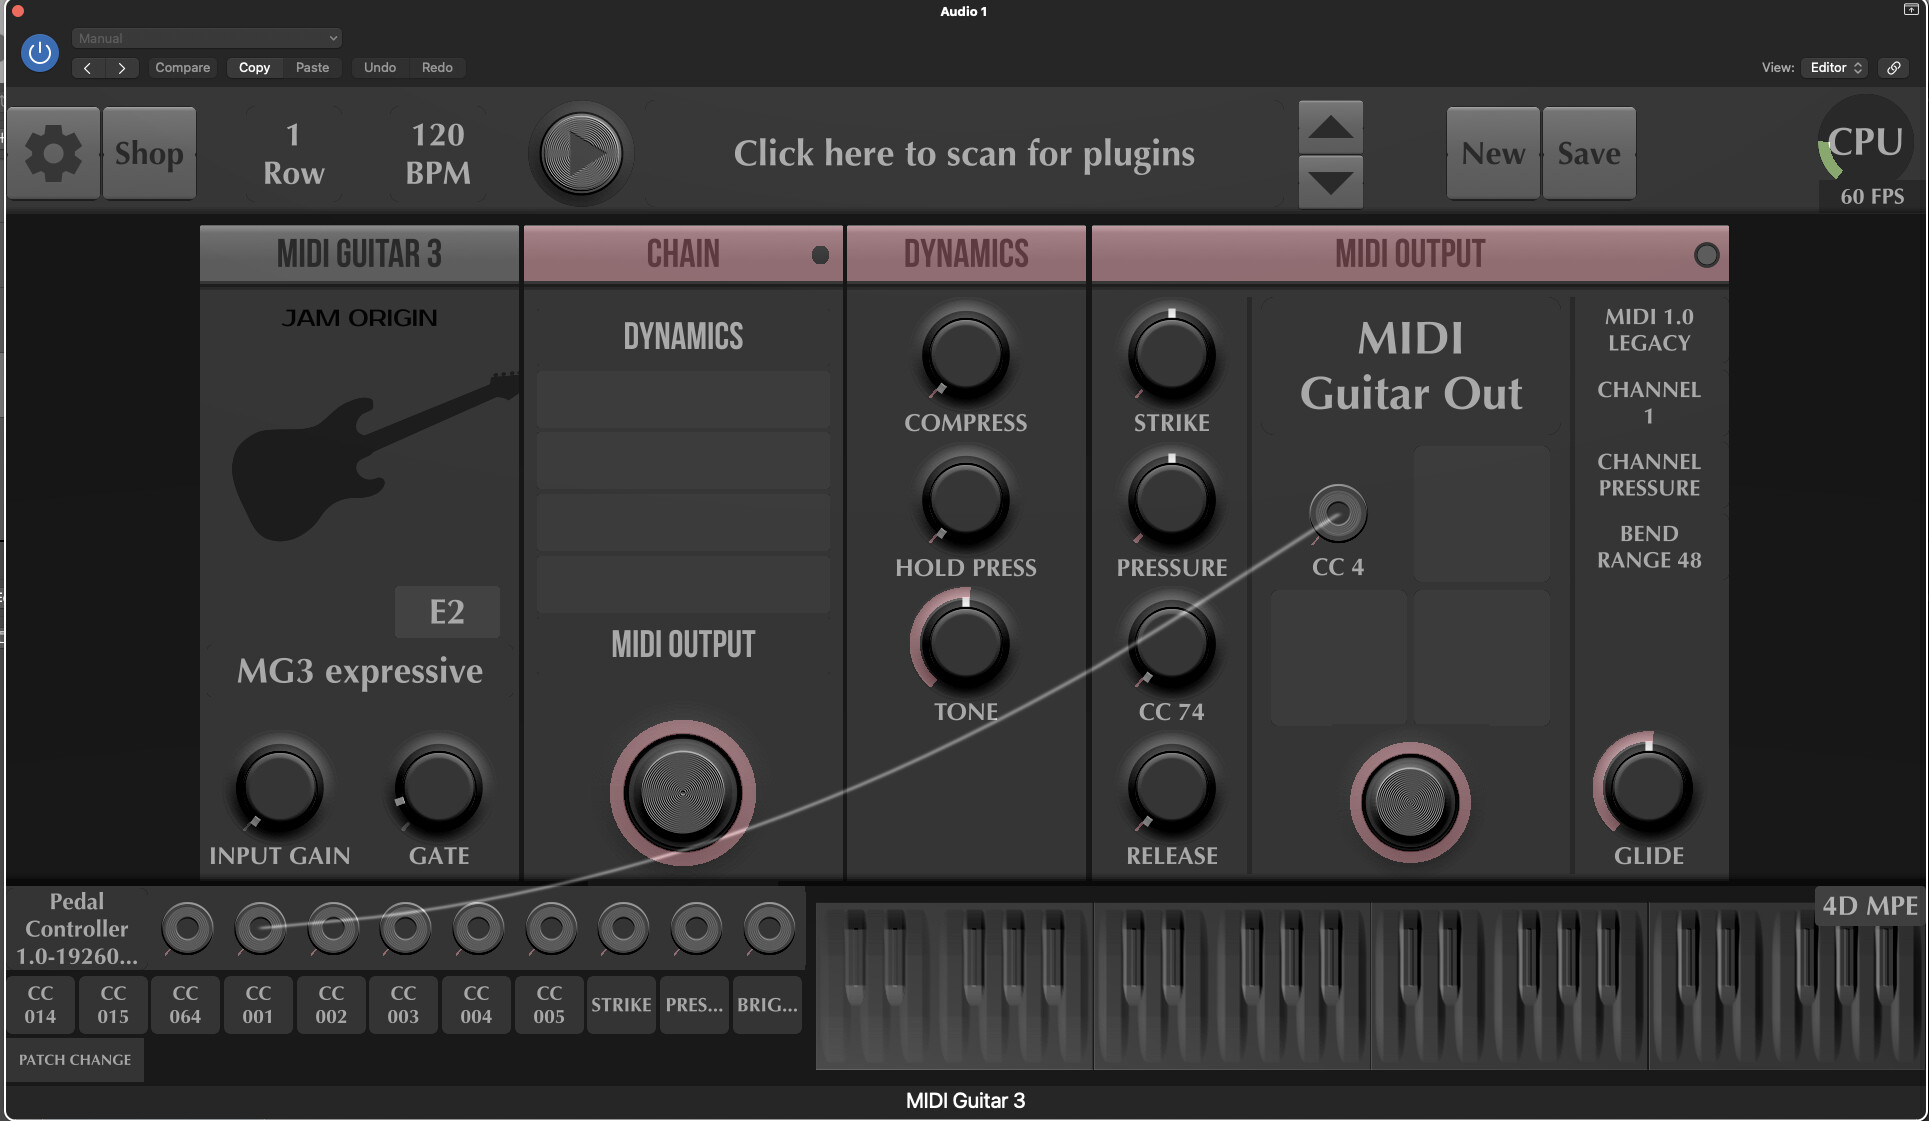Image resolution: width=1929 pixels, height=1121 pixels.
Task: Click the plugin power bypass button
Action: point(40,52)
